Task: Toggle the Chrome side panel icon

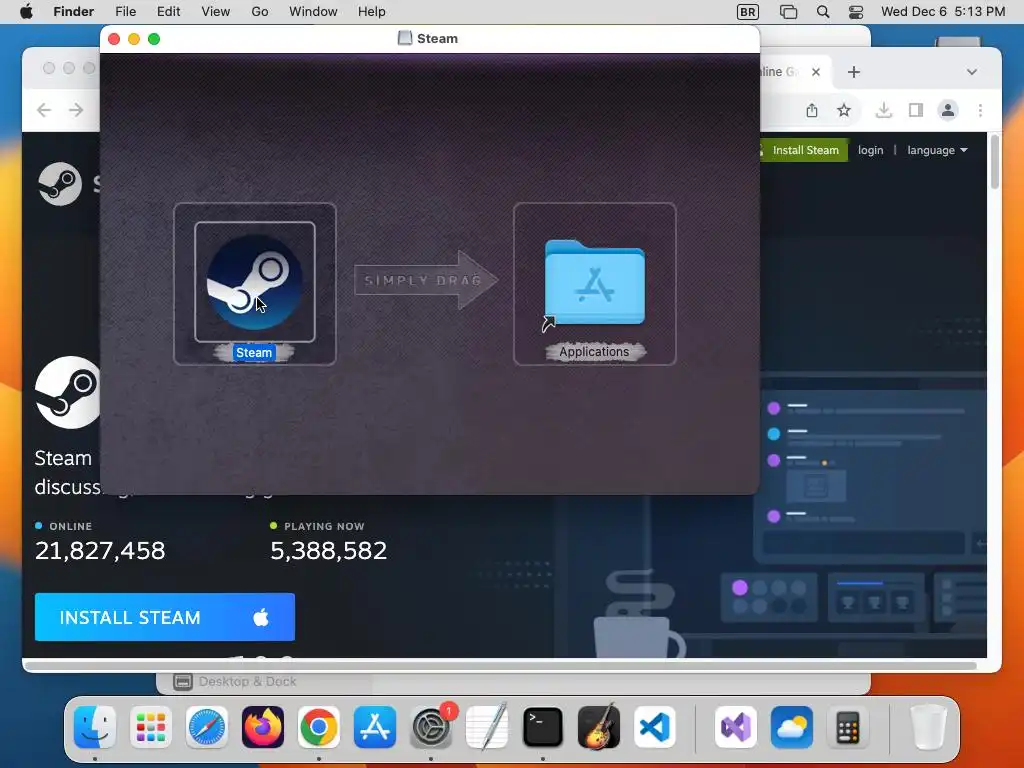Action: click(916, 110)
